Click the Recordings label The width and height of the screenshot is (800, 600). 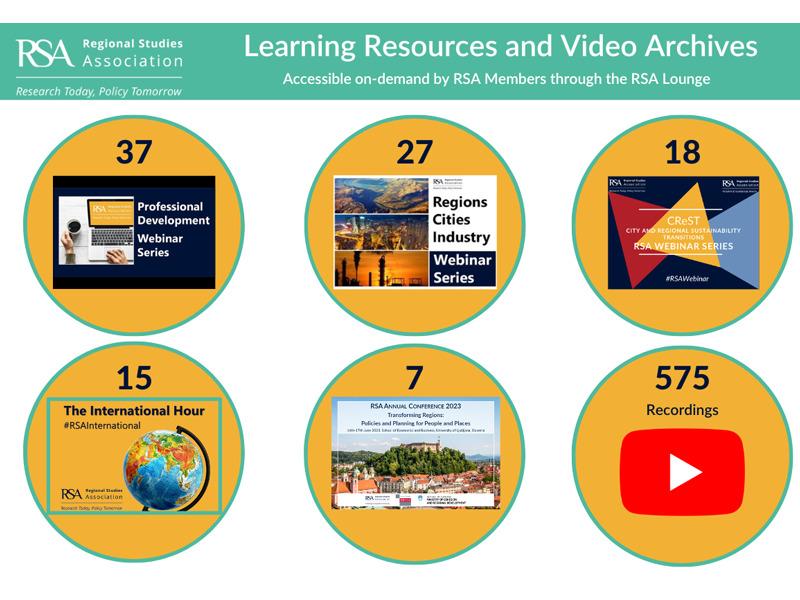click(682, 410)
